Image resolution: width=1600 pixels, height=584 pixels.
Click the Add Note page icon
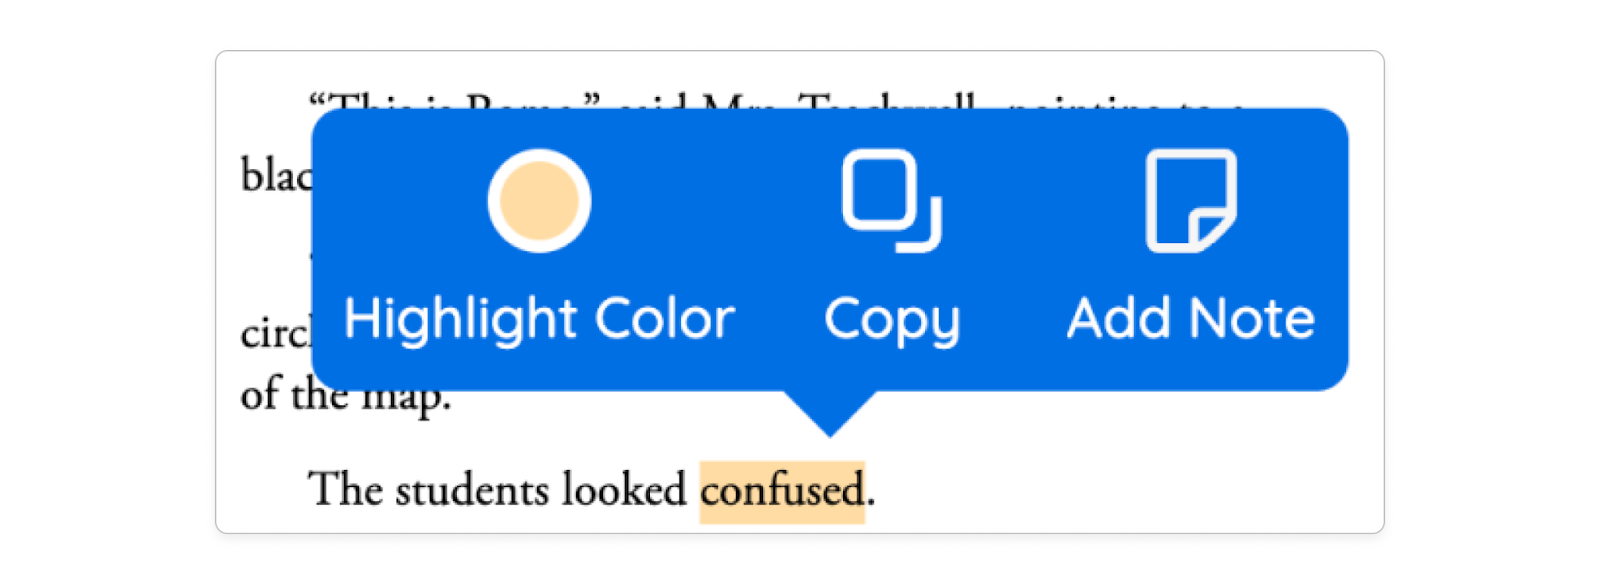pos(1190,200)
